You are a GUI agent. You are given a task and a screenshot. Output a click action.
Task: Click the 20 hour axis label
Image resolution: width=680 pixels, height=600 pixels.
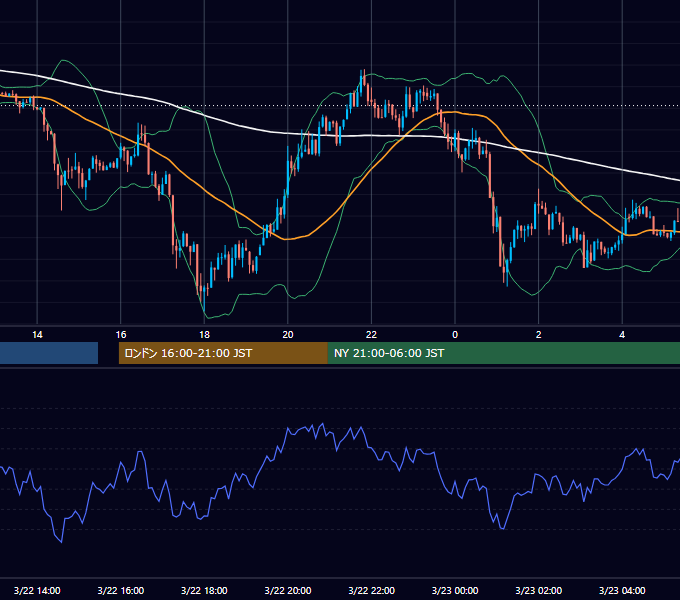coord(288,335)
